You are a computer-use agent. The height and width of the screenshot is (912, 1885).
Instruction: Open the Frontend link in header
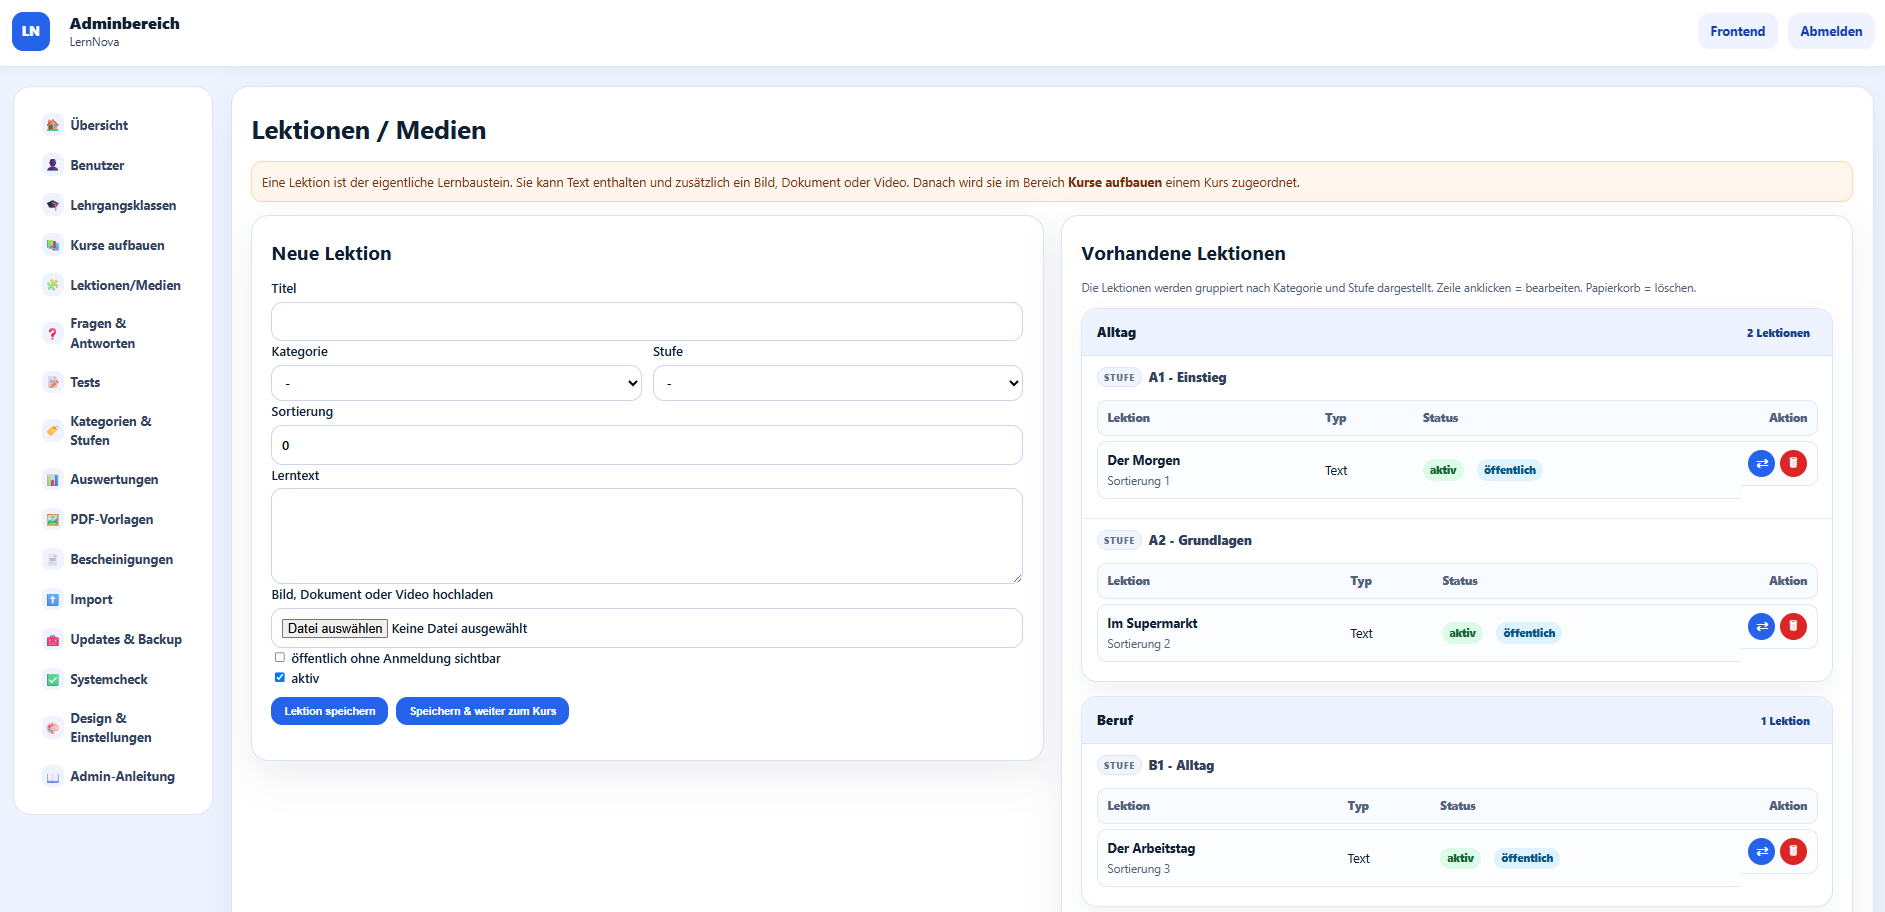(x=1737, y=31)
